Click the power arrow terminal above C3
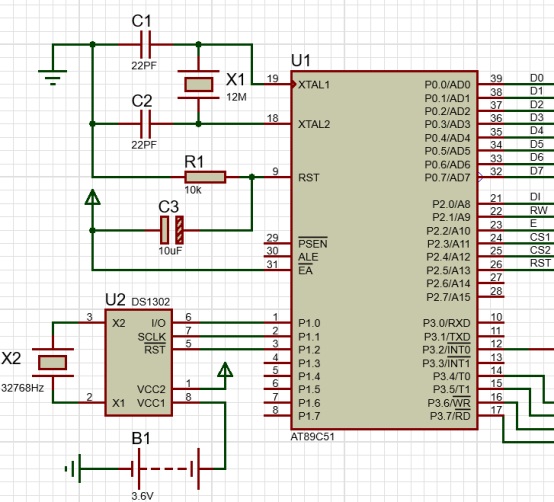This screenshot has width=554, height=502. coord(93,197)
